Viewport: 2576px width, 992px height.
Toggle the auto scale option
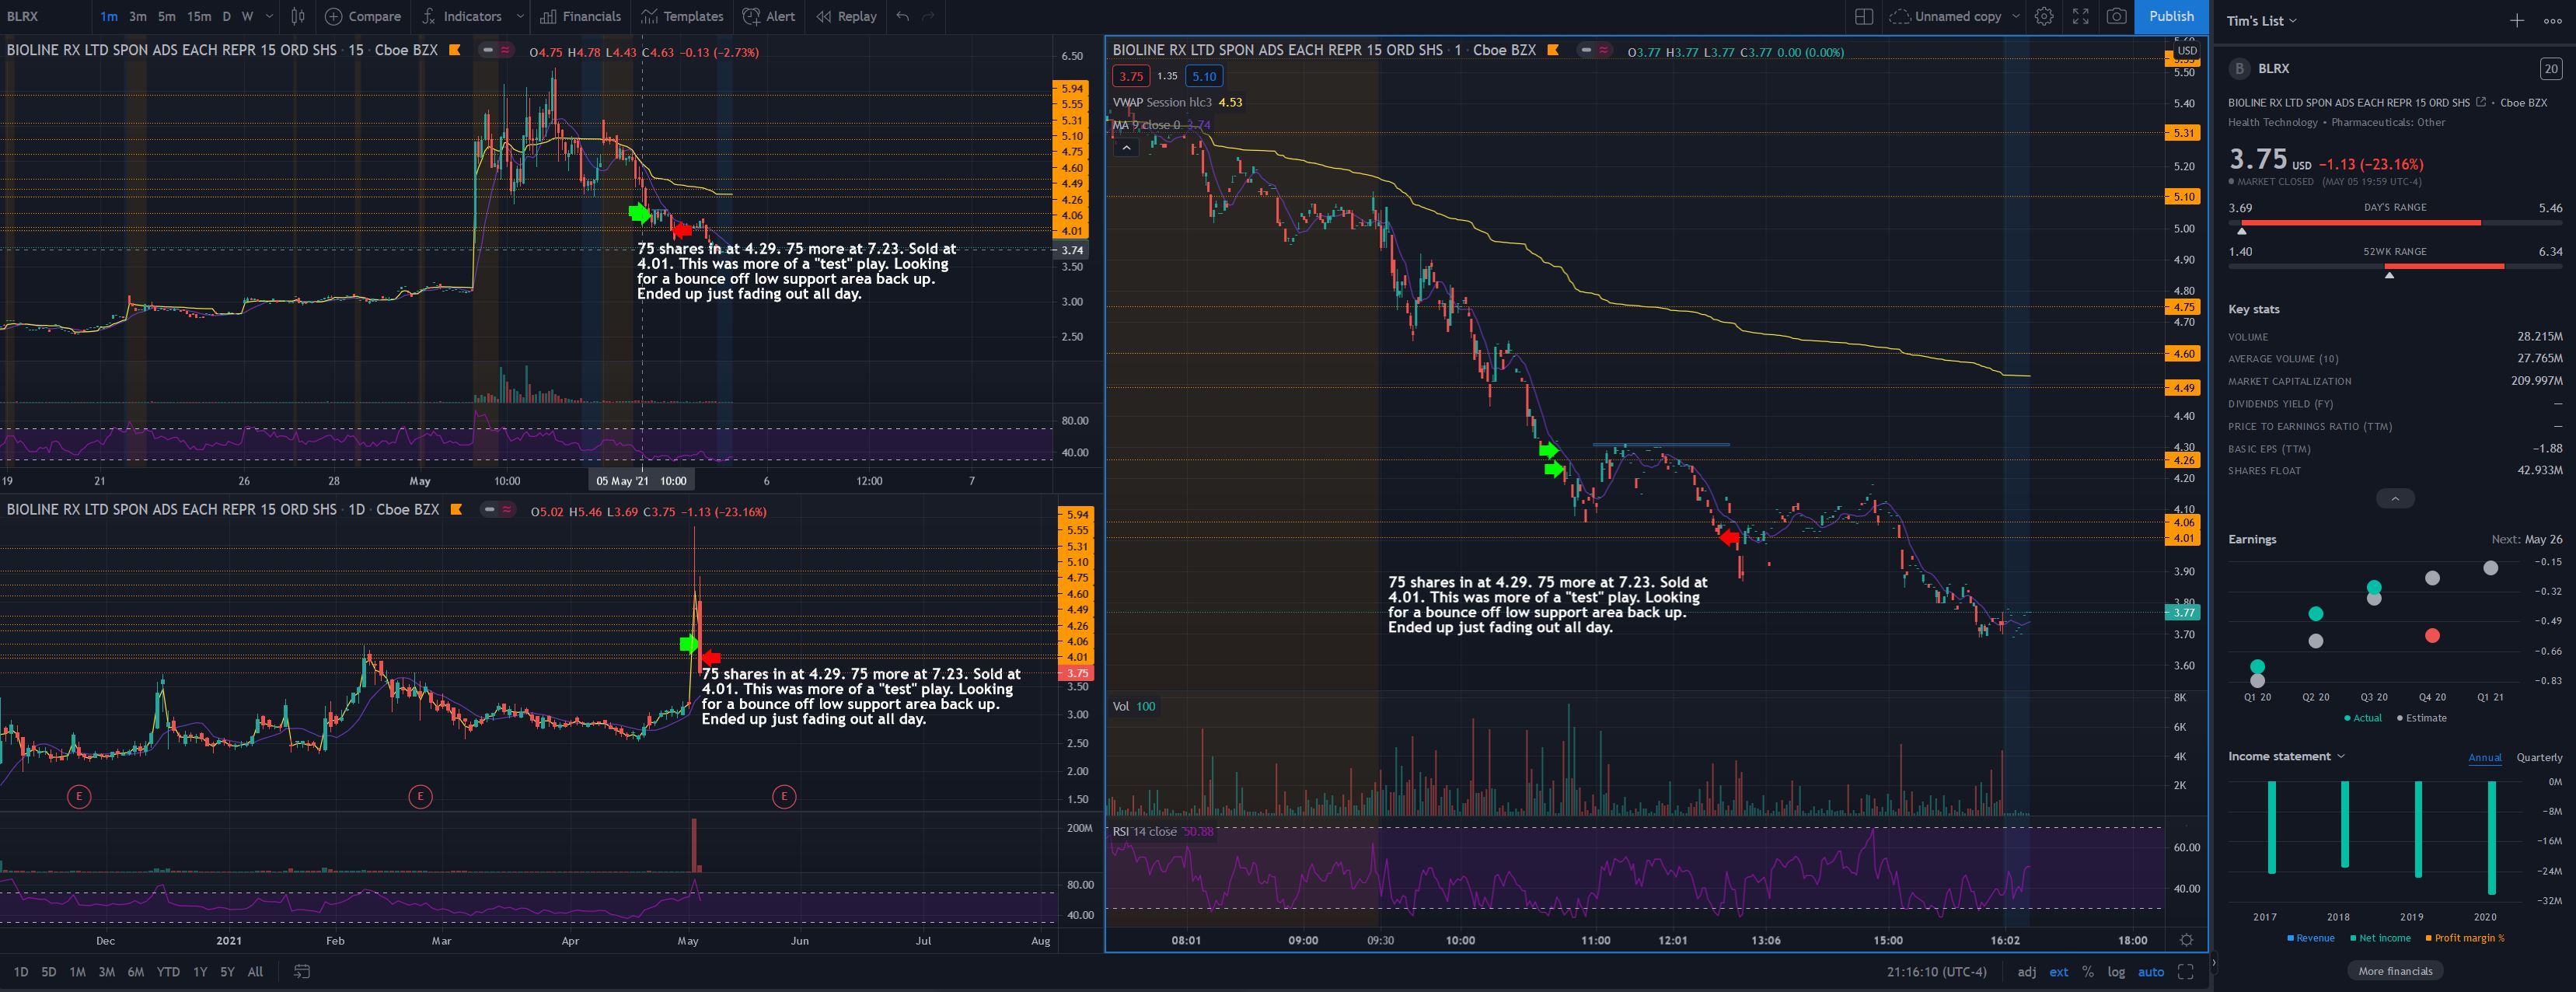(2150, 971)
